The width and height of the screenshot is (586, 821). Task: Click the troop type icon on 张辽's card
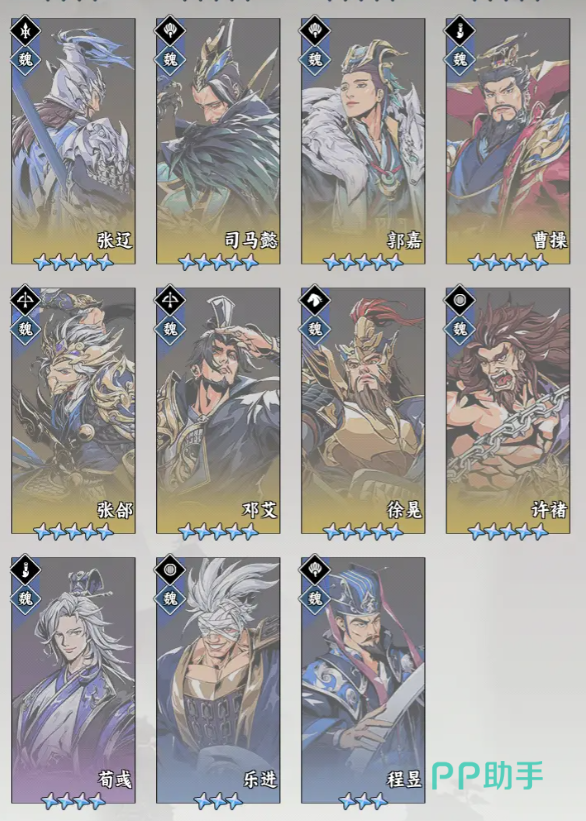coord(25,31)
